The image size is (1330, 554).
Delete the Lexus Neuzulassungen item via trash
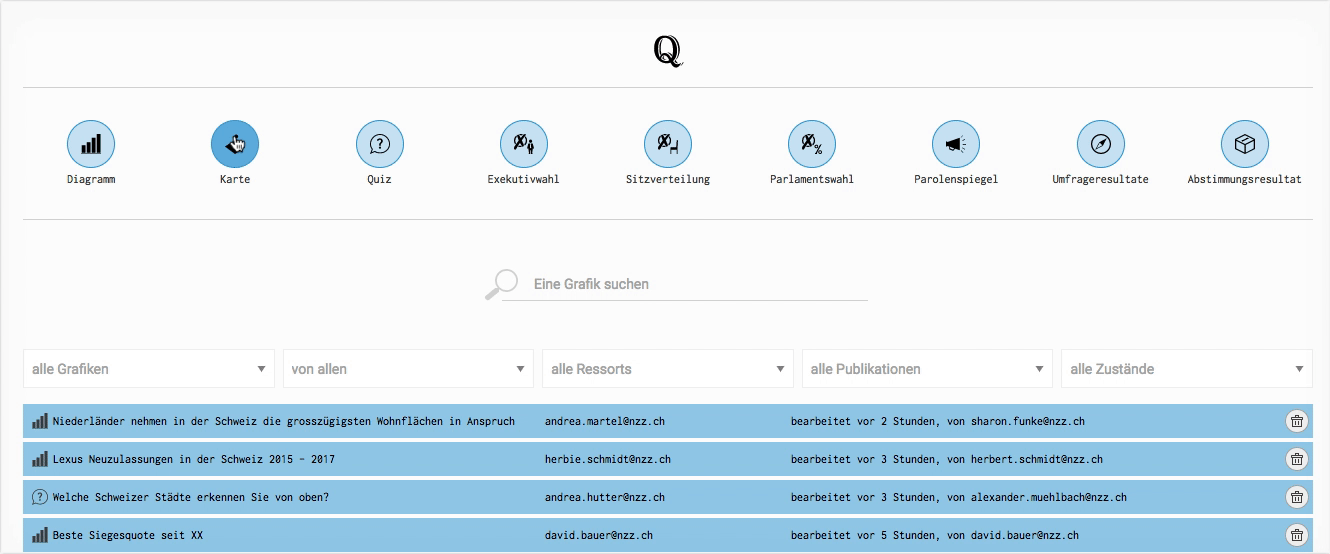(x=1297, y=459)
